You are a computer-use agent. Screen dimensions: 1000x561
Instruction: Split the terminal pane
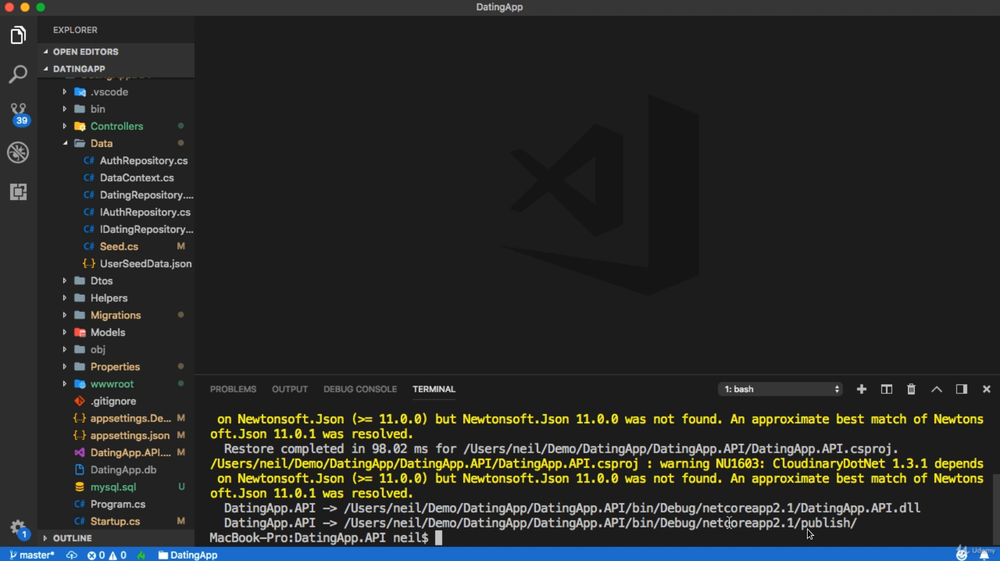coord(886,389)
